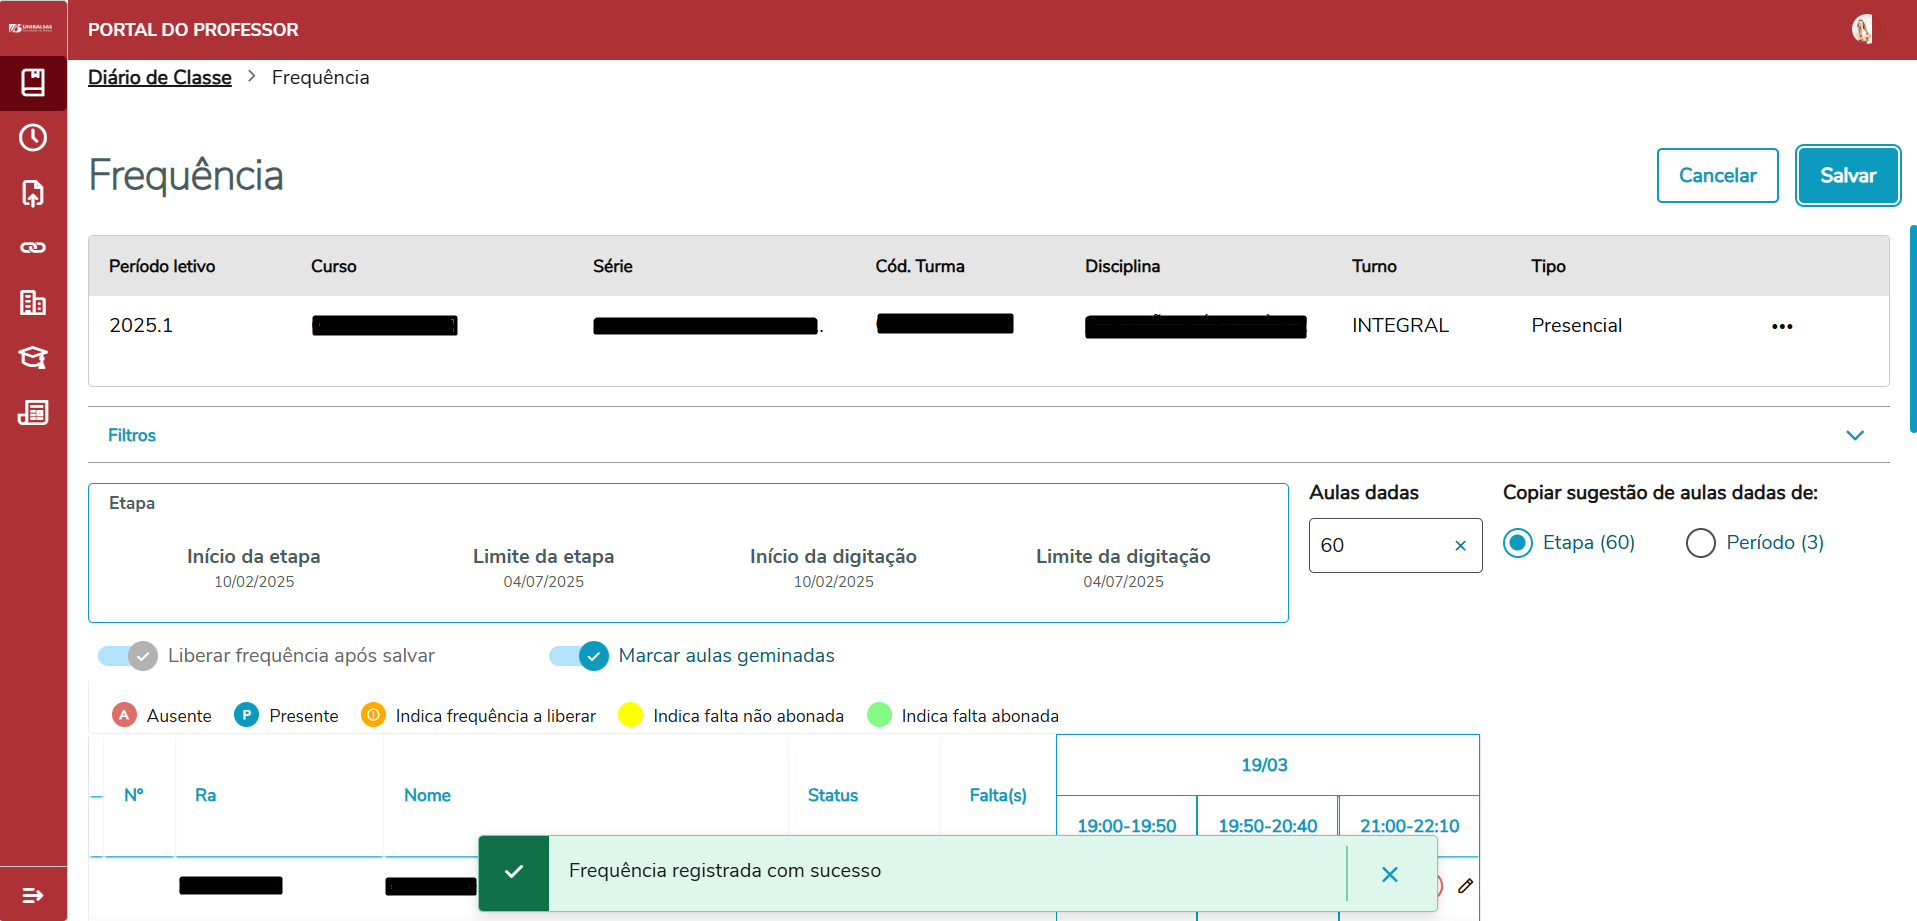This screenshot has height=921, width=1917.
Task: Open the three-dot options menu for class row
Action: tap(1781, 326)
